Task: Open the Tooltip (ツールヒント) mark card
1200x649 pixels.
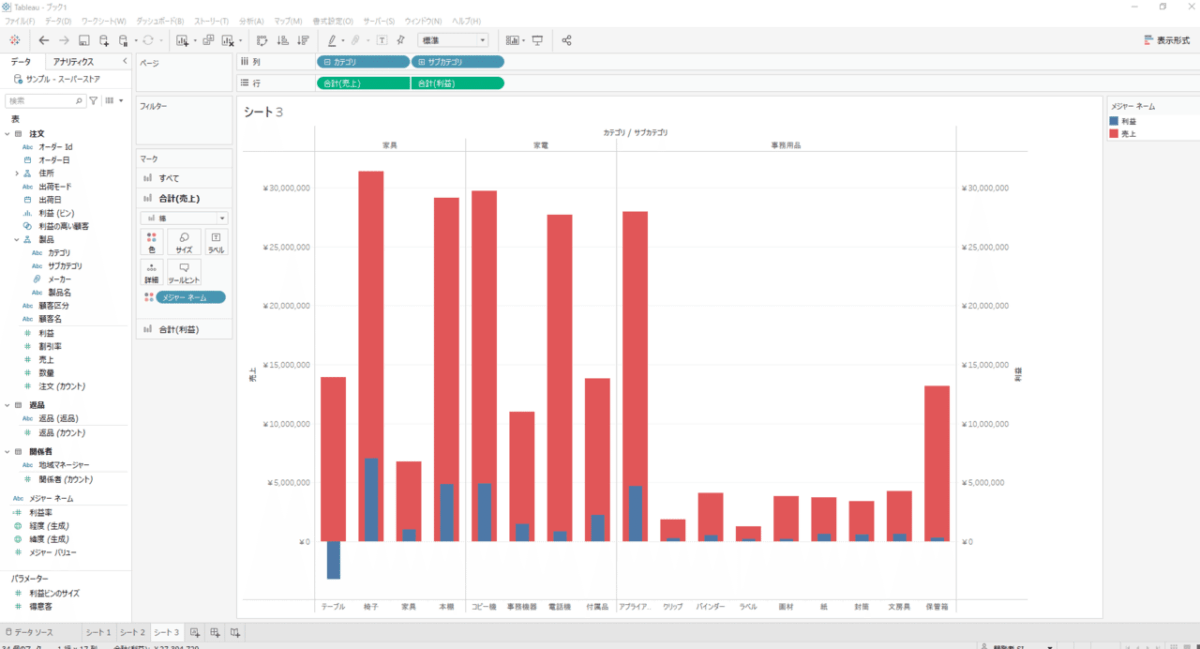Action: pyautogui.click(x=184, y=273)
